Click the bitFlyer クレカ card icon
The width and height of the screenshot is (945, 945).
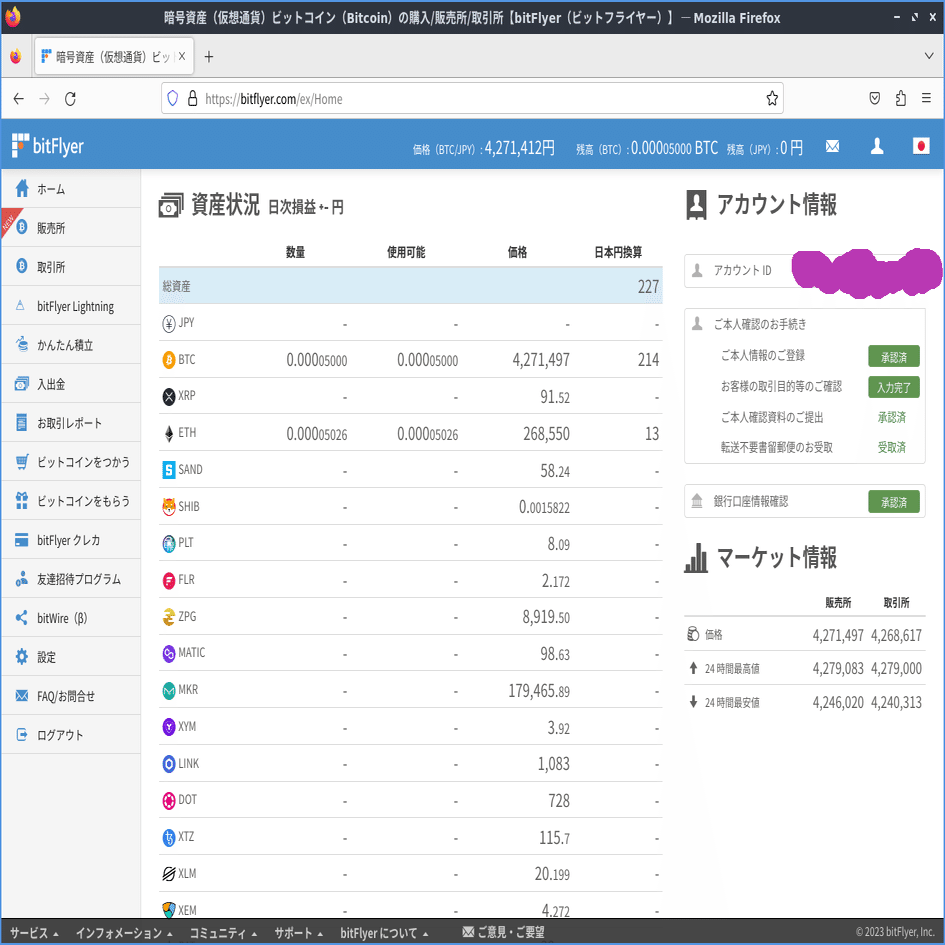pos(22,540)
